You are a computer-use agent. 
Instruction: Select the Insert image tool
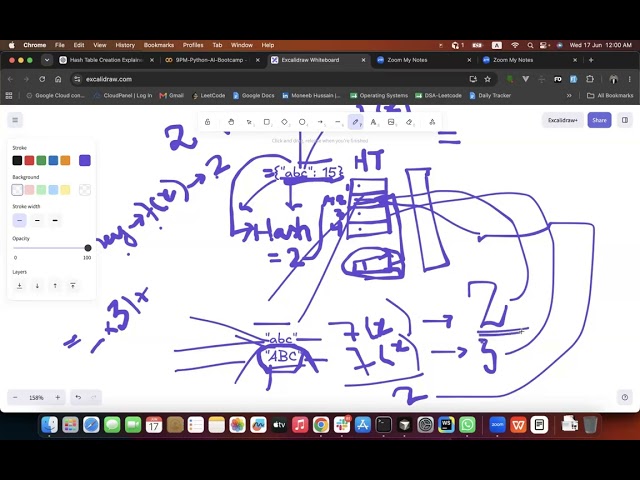pyautogui.click(x=391, y=122)
